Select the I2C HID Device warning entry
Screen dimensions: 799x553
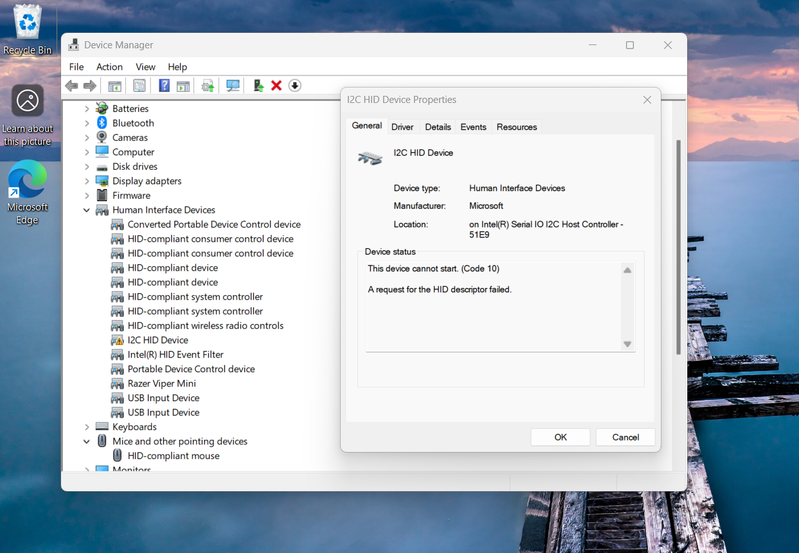[x=157, y=340]
